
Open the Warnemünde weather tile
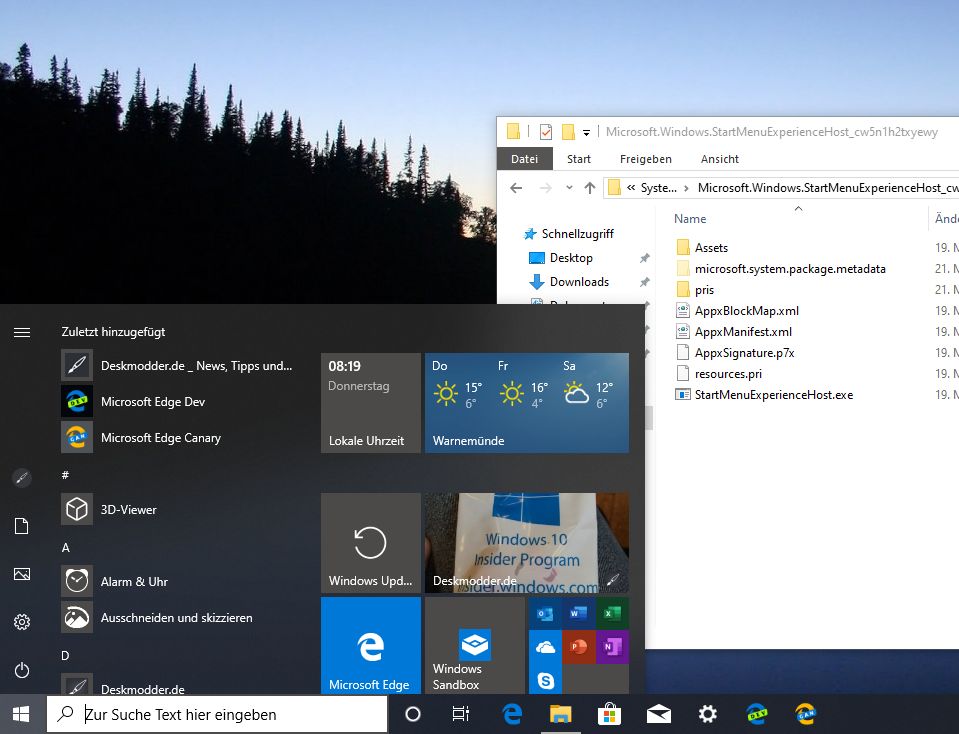click(527, 403)
